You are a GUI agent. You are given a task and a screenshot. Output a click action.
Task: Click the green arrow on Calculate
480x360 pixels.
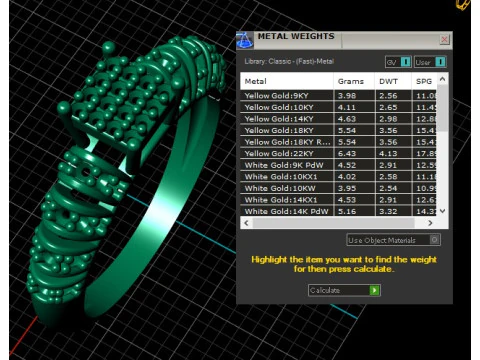tap(374, 290)
